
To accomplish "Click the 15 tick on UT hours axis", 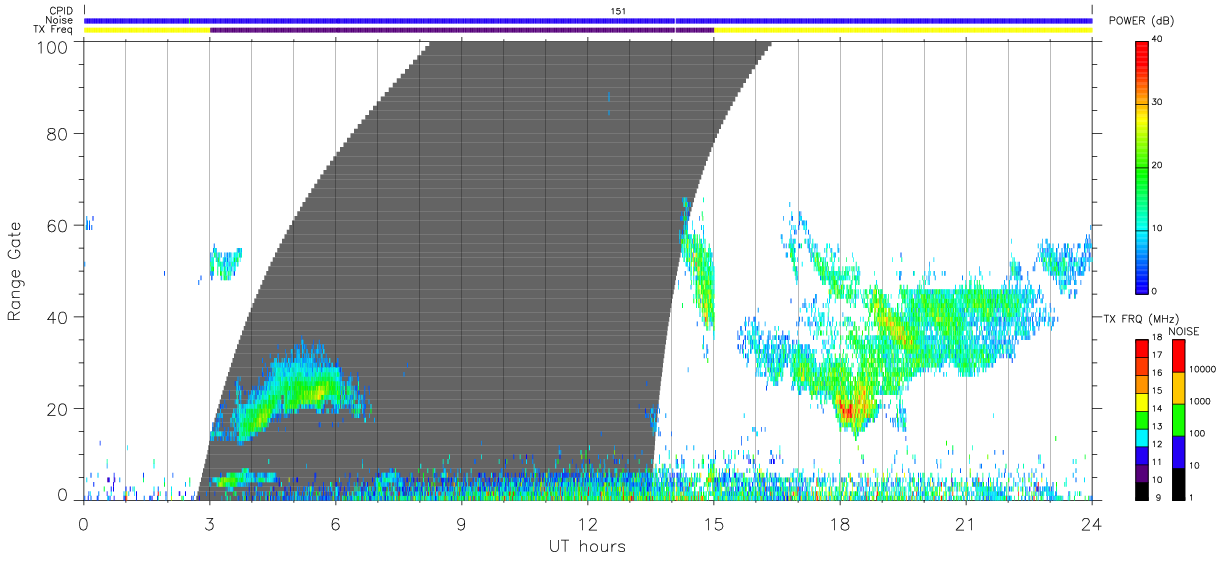I will (x=713, y=524).
